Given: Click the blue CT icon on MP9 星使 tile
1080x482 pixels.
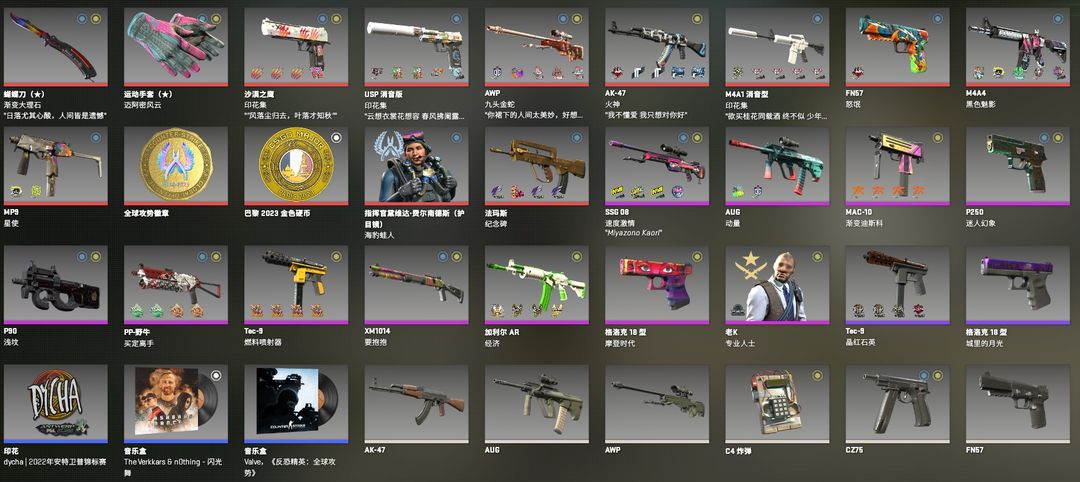Looking at the screenshot, I should coord(95,138).
